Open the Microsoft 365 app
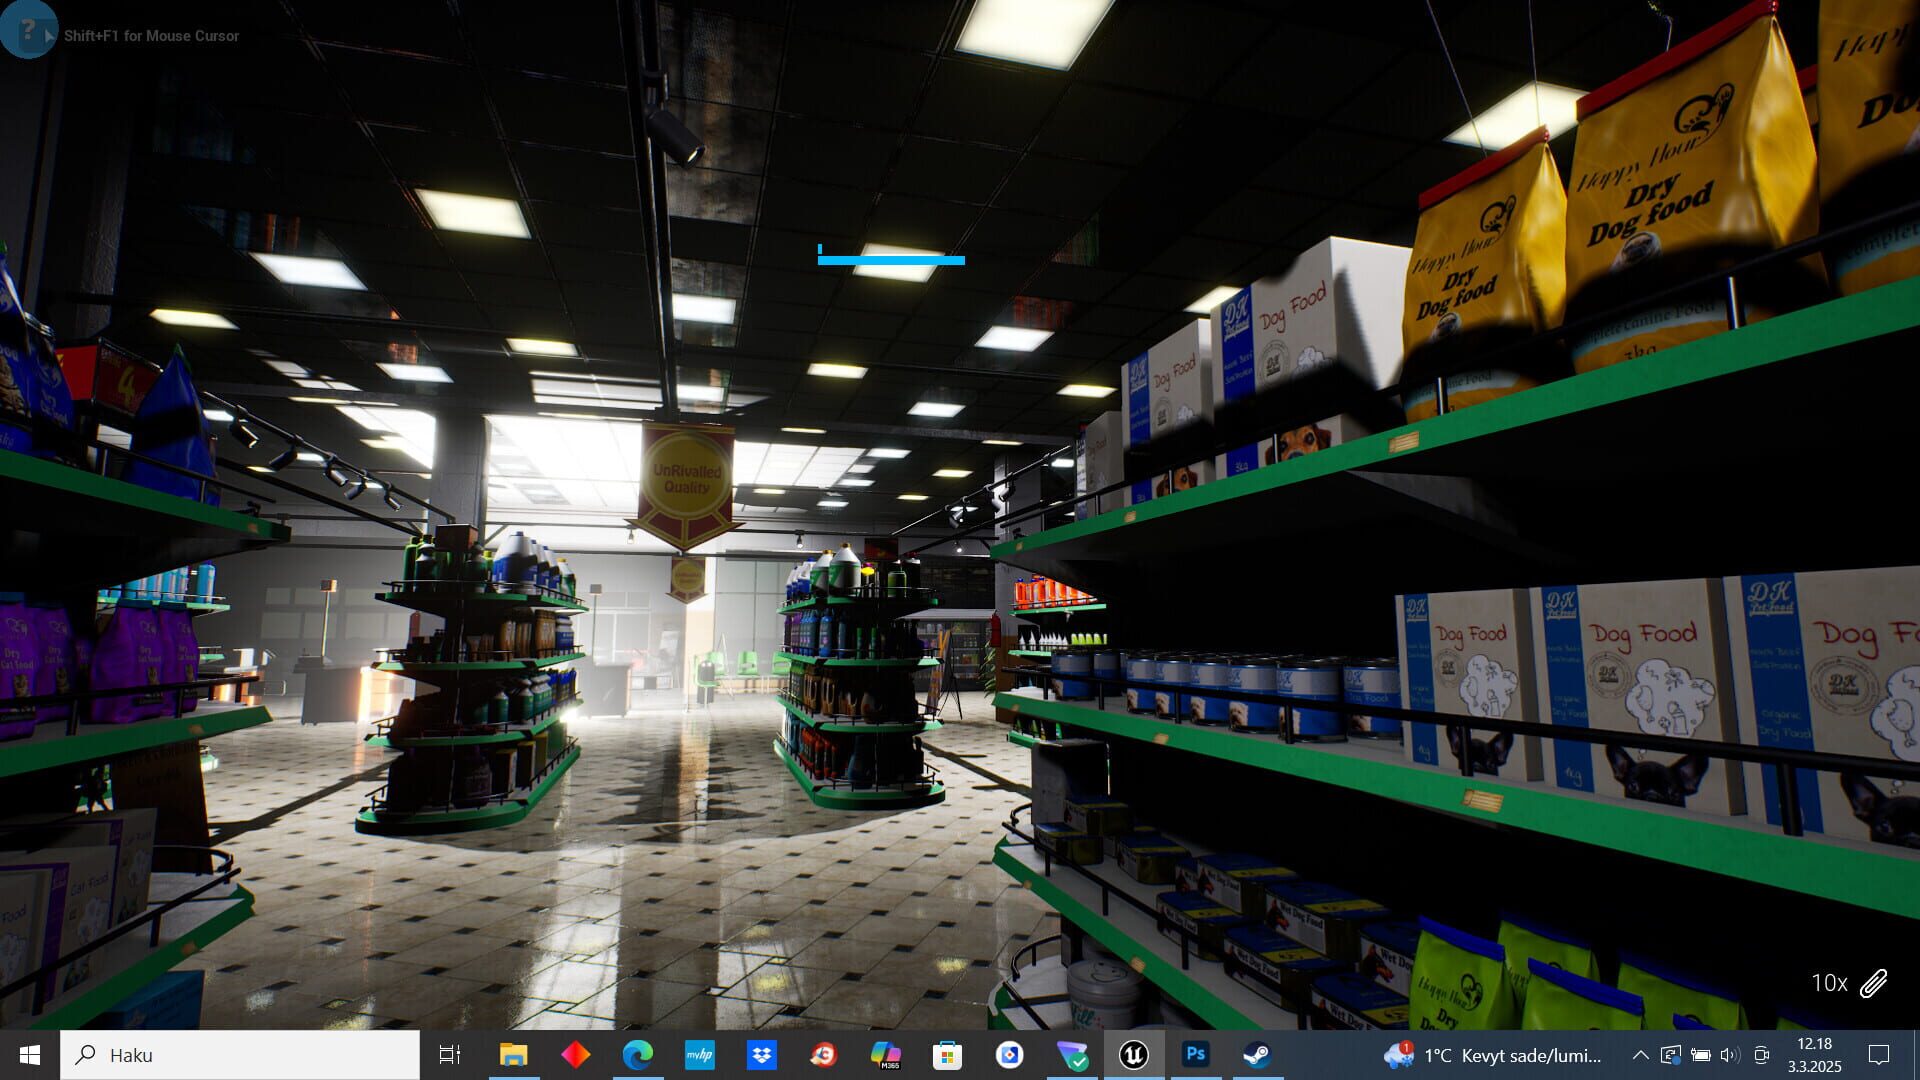This screenshot has width=1920, height=1080. coord(887,1055)
